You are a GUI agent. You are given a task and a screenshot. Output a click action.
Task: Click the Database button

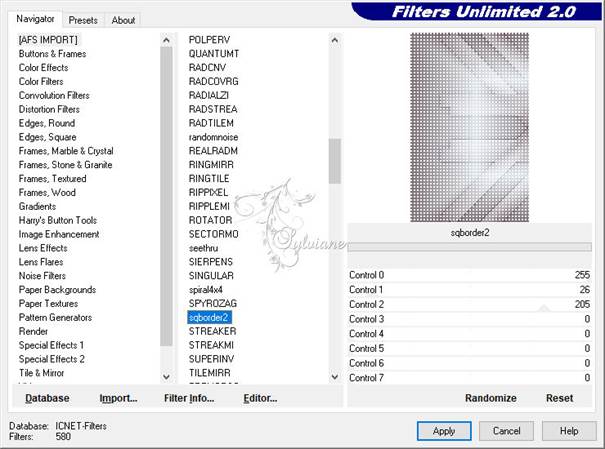pos(47,398)
